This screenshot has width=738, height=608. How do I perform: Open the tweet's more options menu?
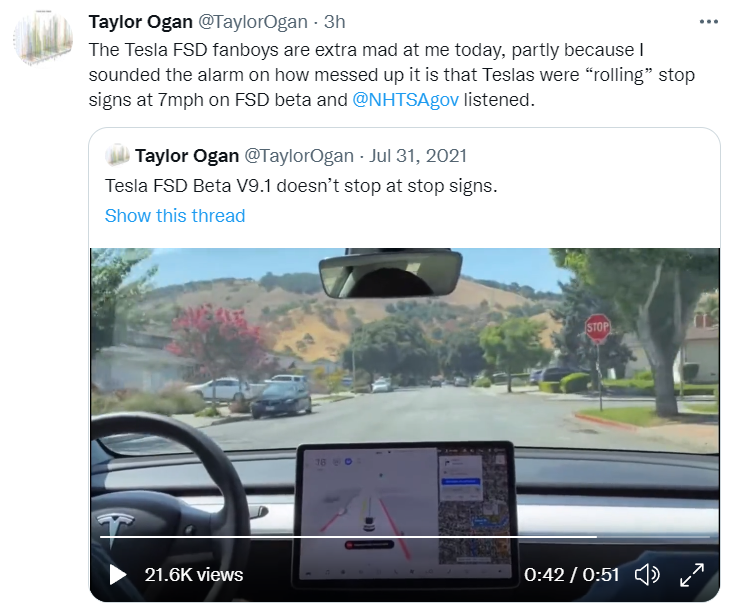[708, 21]
